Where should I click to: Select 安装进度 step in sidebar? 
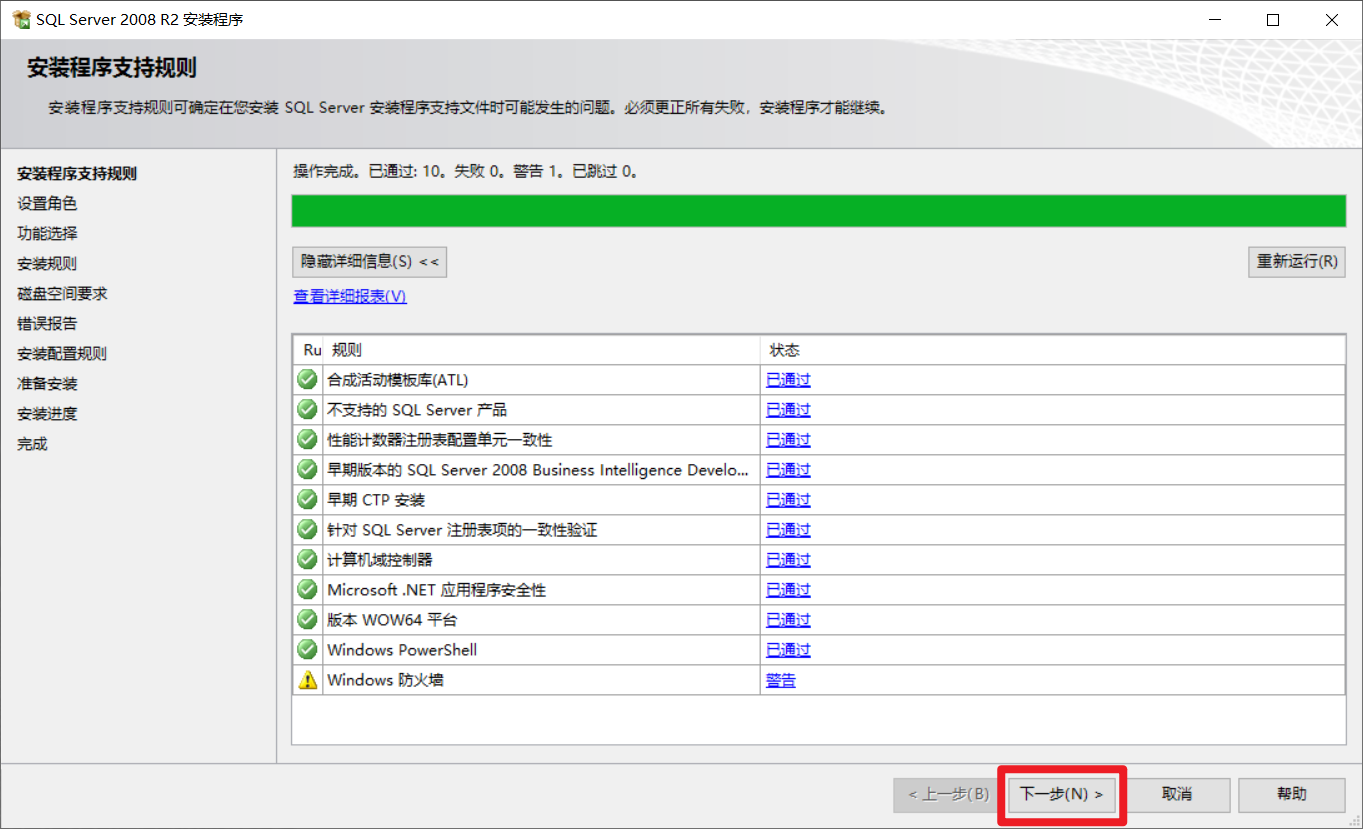click(x=47, y=414)
